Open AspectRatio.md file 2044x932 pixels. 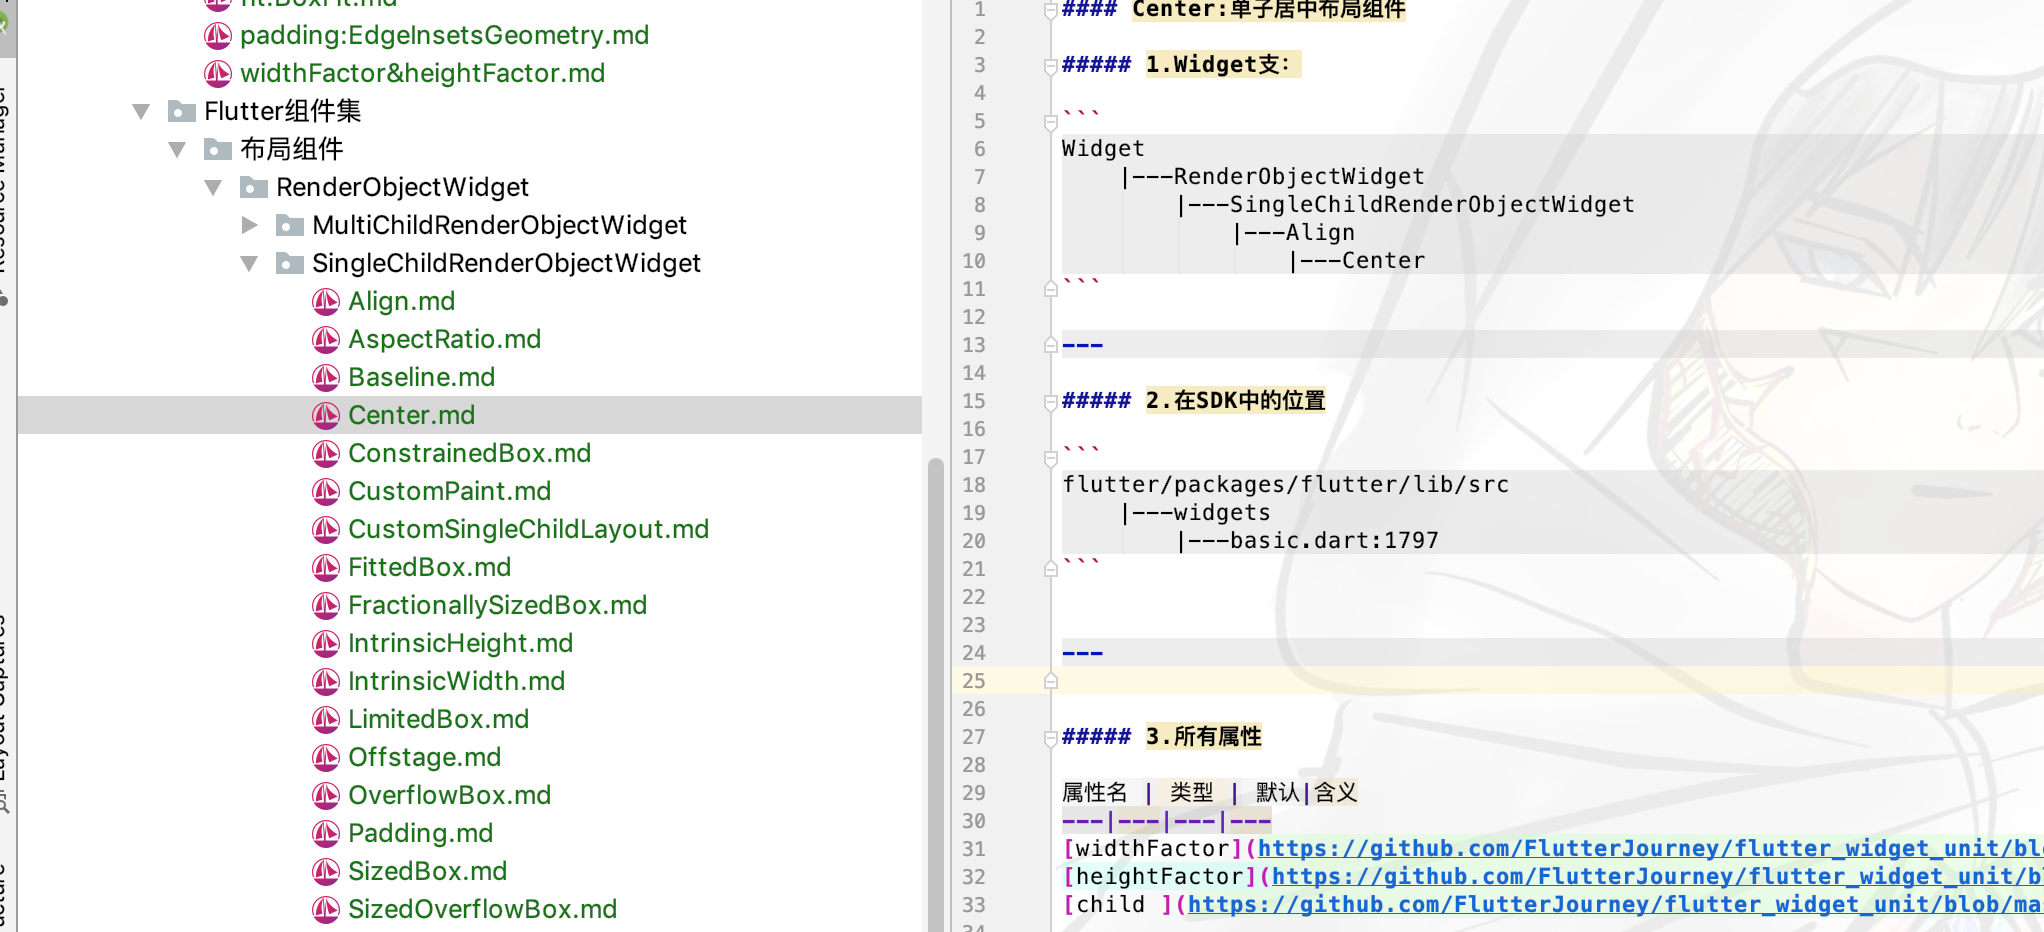click(x=444, y=339)
